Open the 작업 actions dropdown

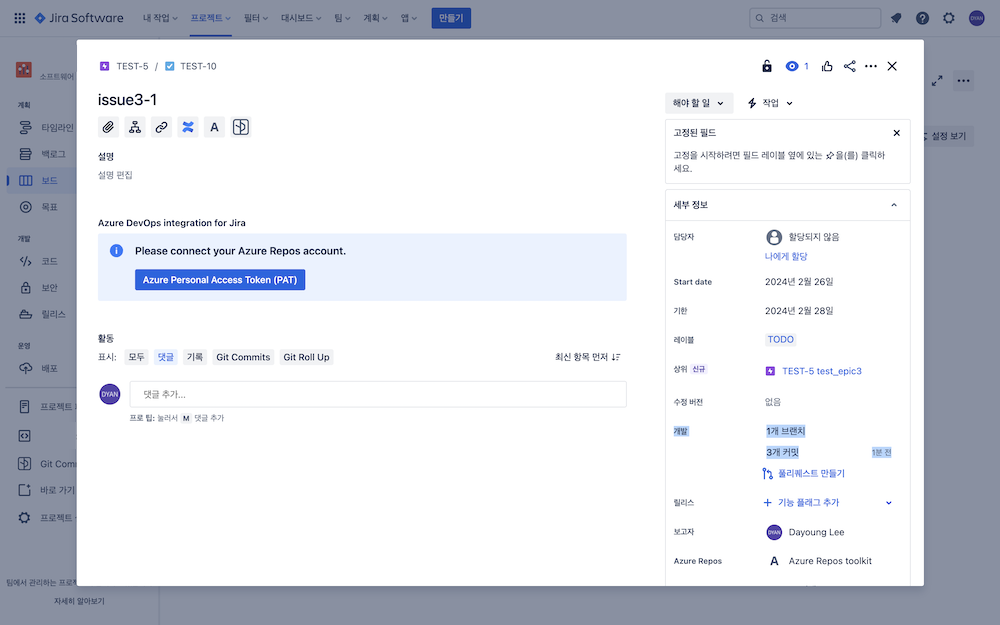click(770, 103)
